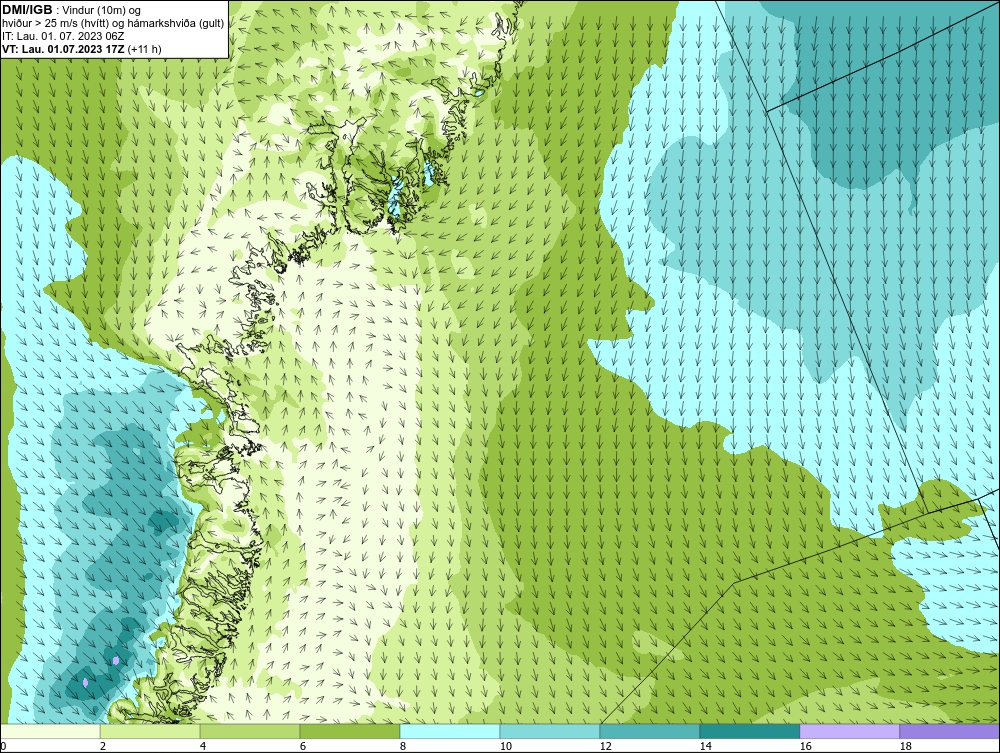This screenshot has height=753, width=1000.
Task: Click the 14–16 m/s dark teal legend swatch
Action: tap(750, 731)
